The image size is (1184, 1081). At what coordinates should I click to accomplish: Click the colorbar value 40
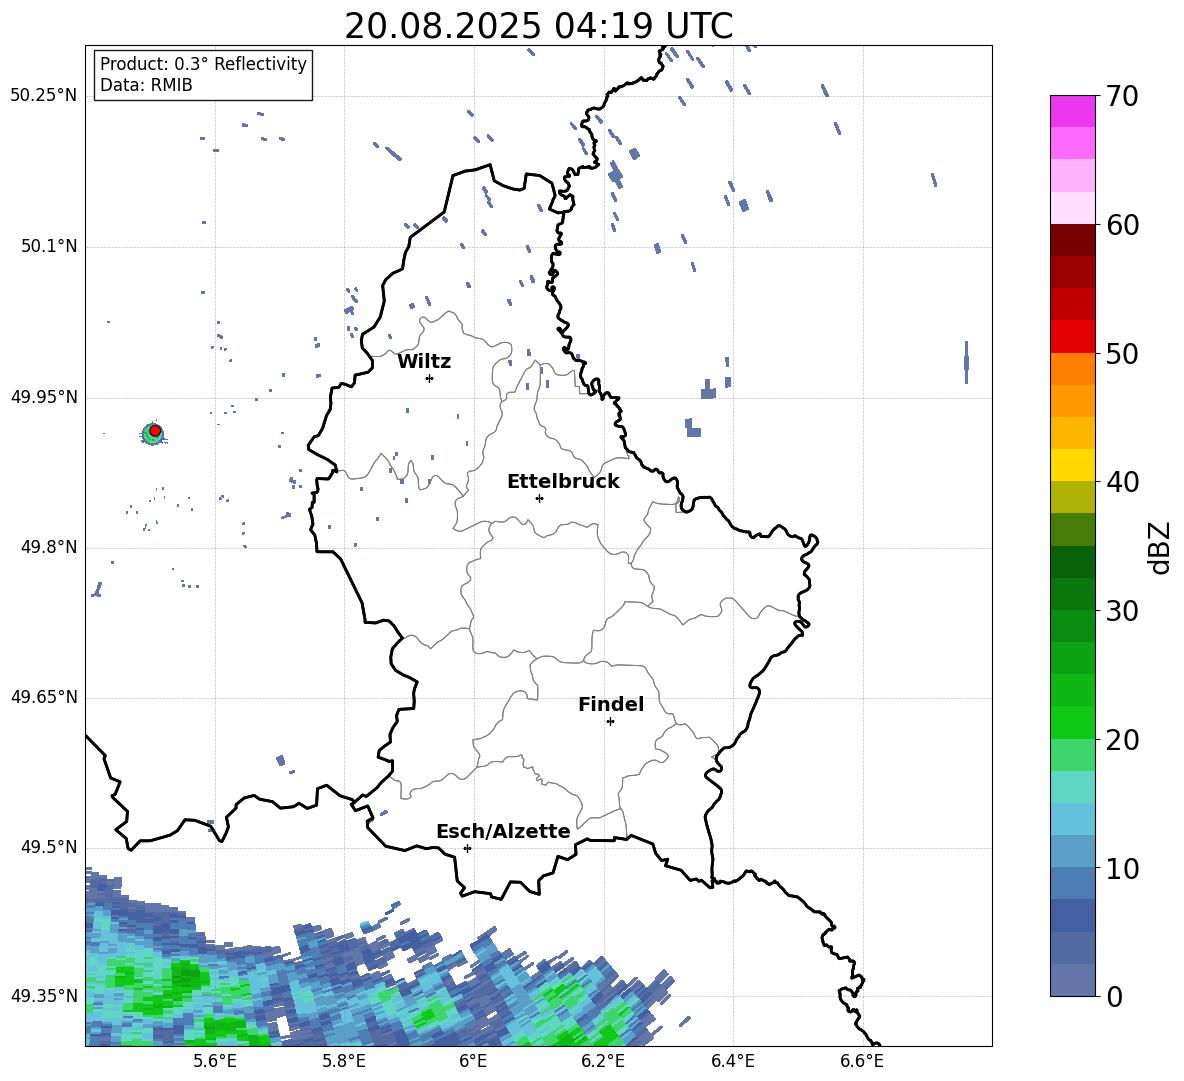(x=1123, y=482)
